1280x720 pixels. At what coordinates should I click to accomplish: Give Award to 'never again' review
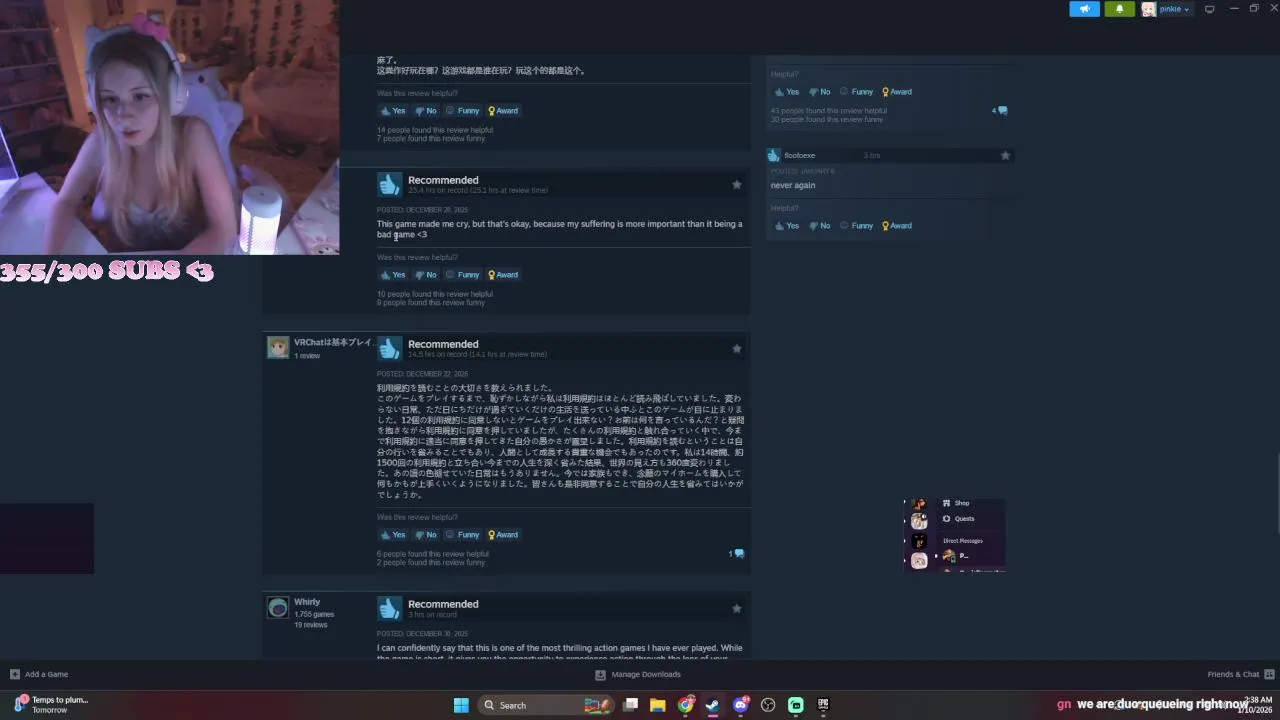(x=896, y=226)
